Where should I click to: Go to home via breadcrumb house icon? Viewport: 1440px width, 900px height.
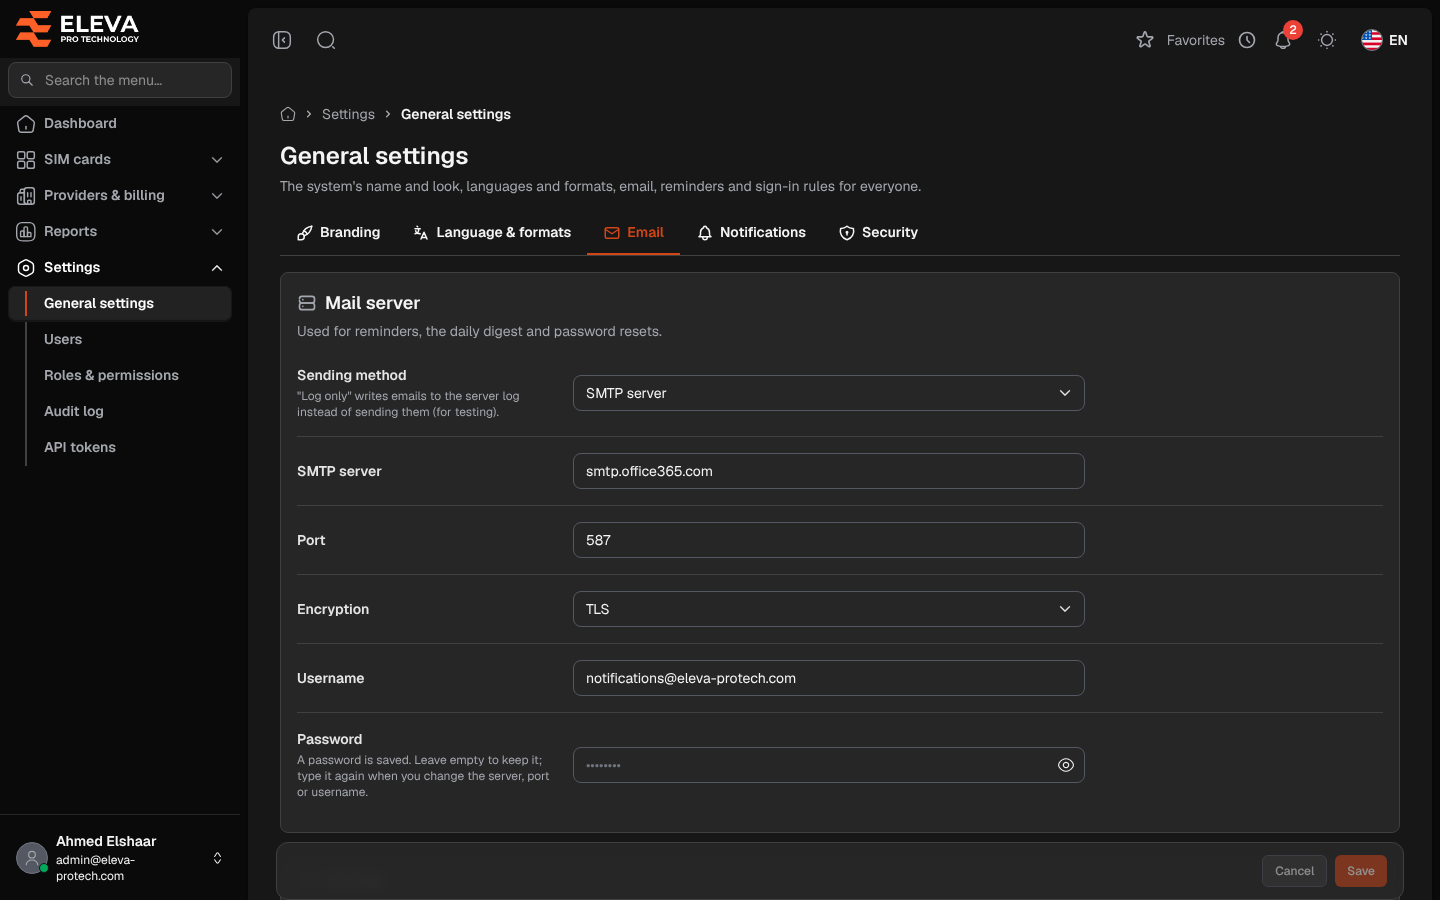(288, 114)
